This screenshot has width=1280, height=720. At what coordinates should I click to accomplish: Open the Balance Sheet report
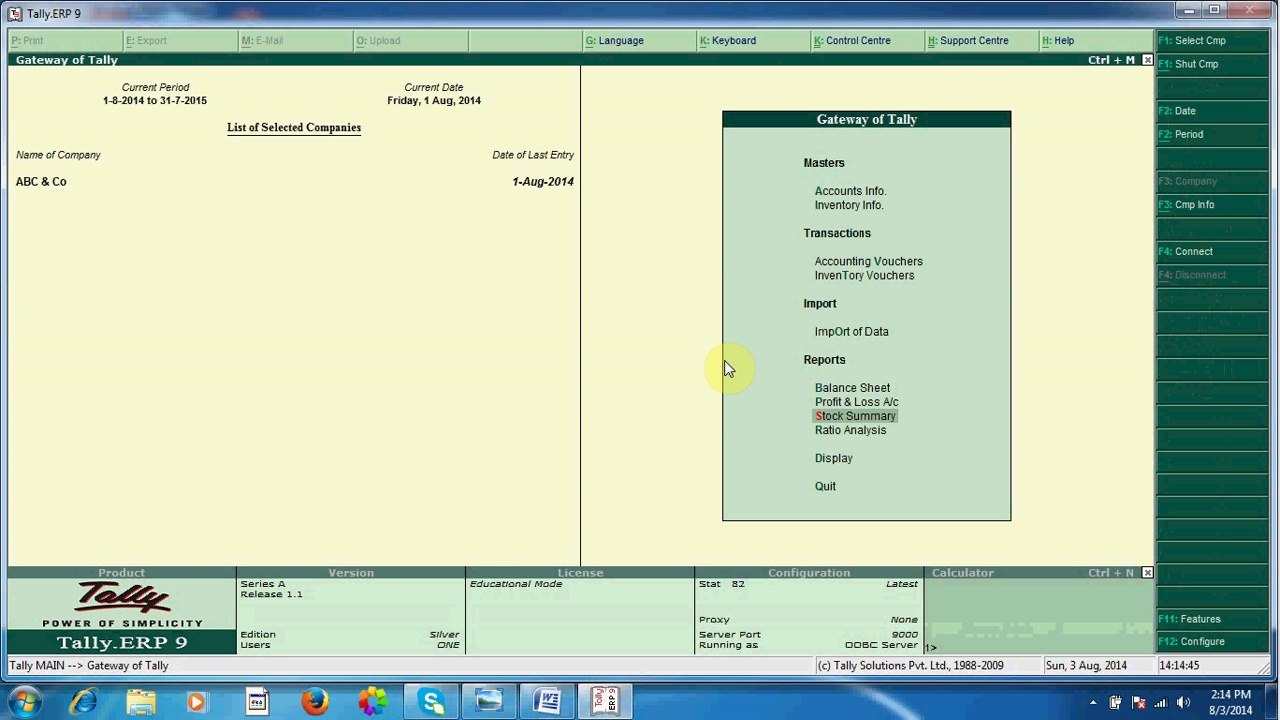(852, 388)
